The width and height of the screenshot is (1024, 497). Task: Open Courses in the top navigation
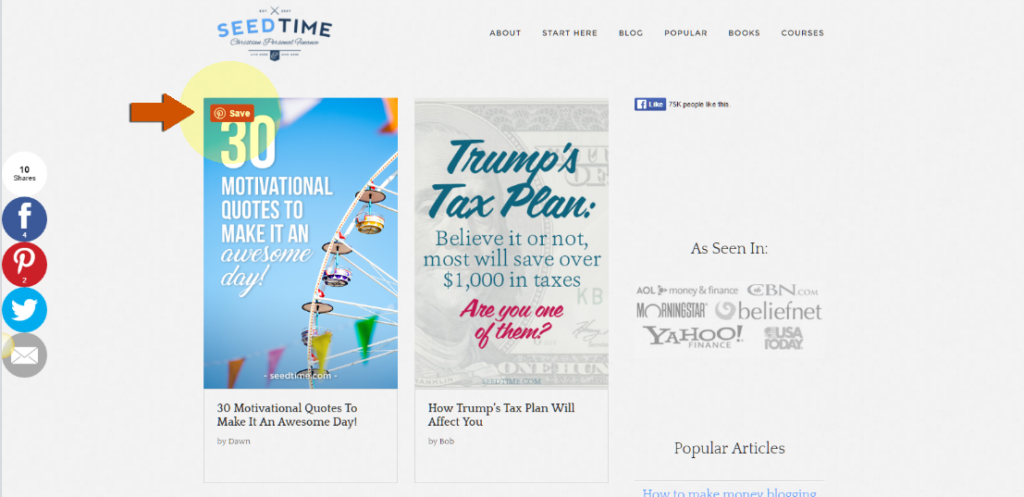click(x=803, y=33)
